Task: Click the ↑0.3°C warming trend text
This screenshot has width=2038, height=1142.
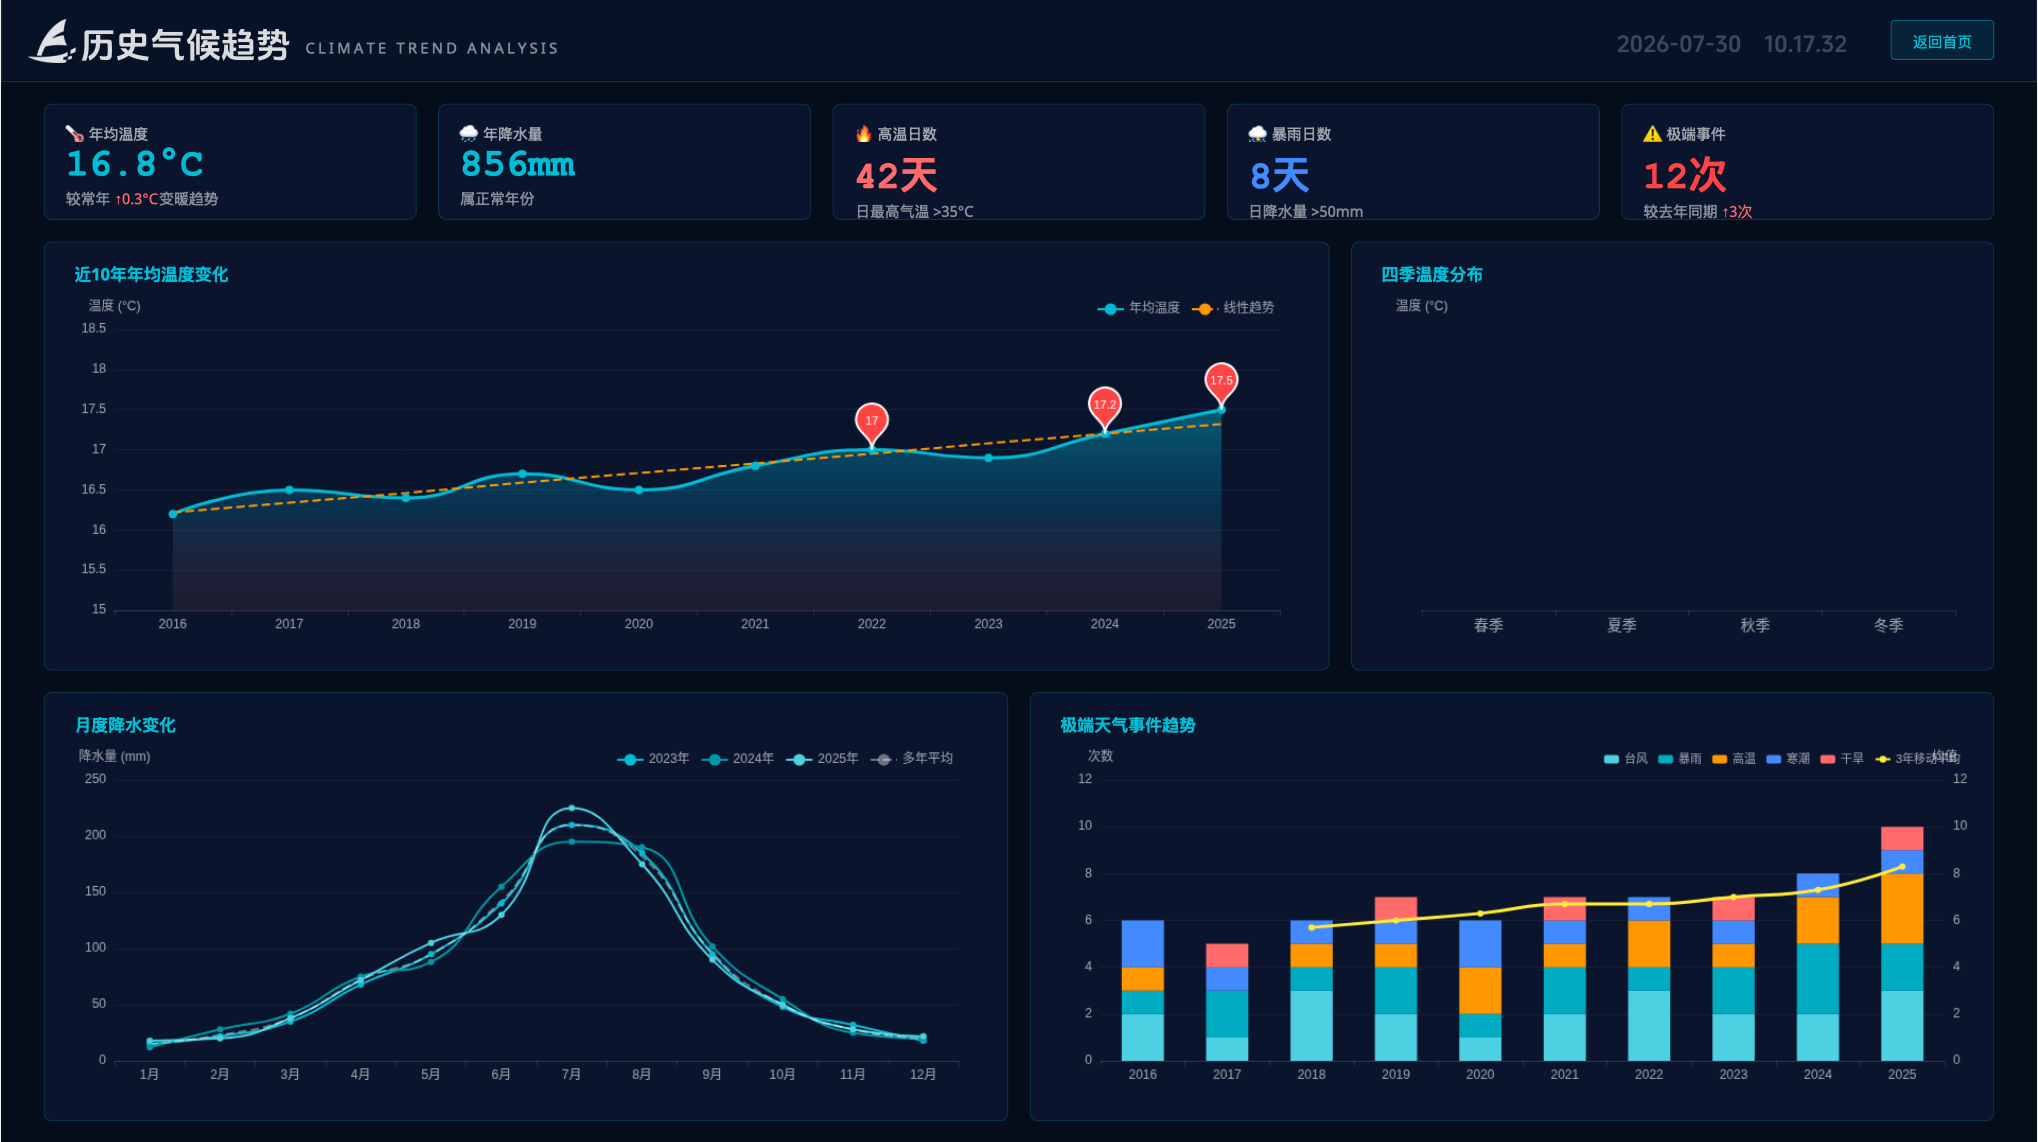Action: point(136,199)
